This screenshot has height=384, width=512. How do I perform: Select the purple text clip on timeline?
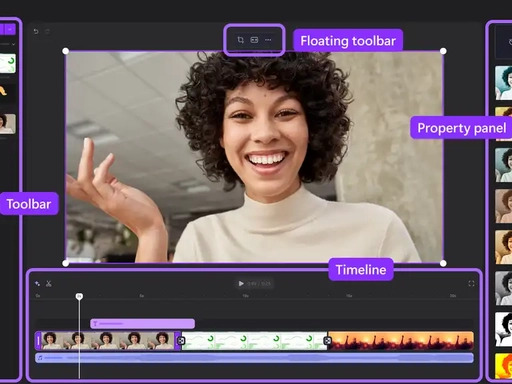coord(143,324)
